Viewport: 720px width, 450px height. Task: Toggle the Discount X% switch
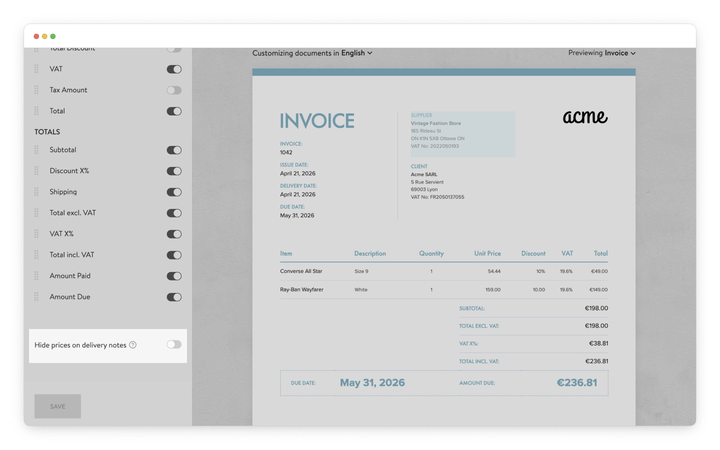[x=174, y=171]
